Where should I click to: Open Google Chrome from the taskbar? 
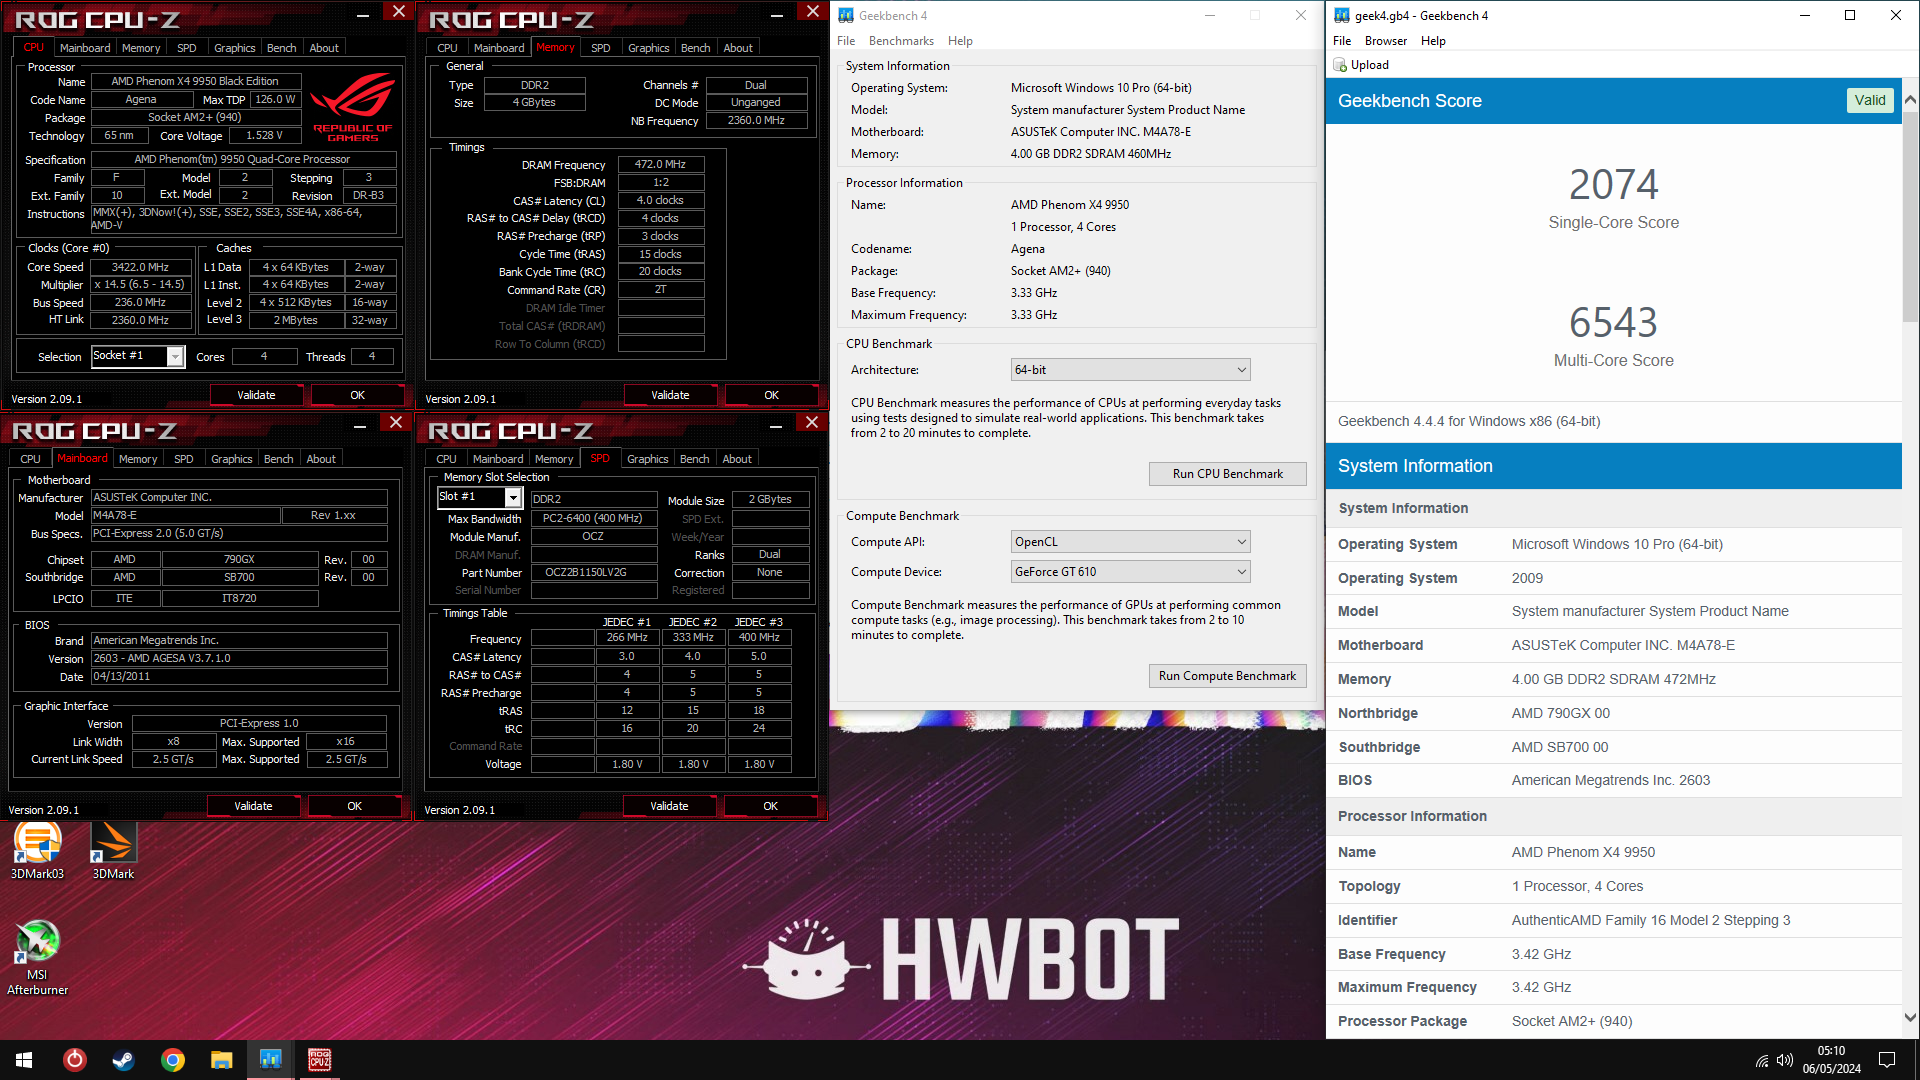pyautogui.click(x=173, y=1060)
